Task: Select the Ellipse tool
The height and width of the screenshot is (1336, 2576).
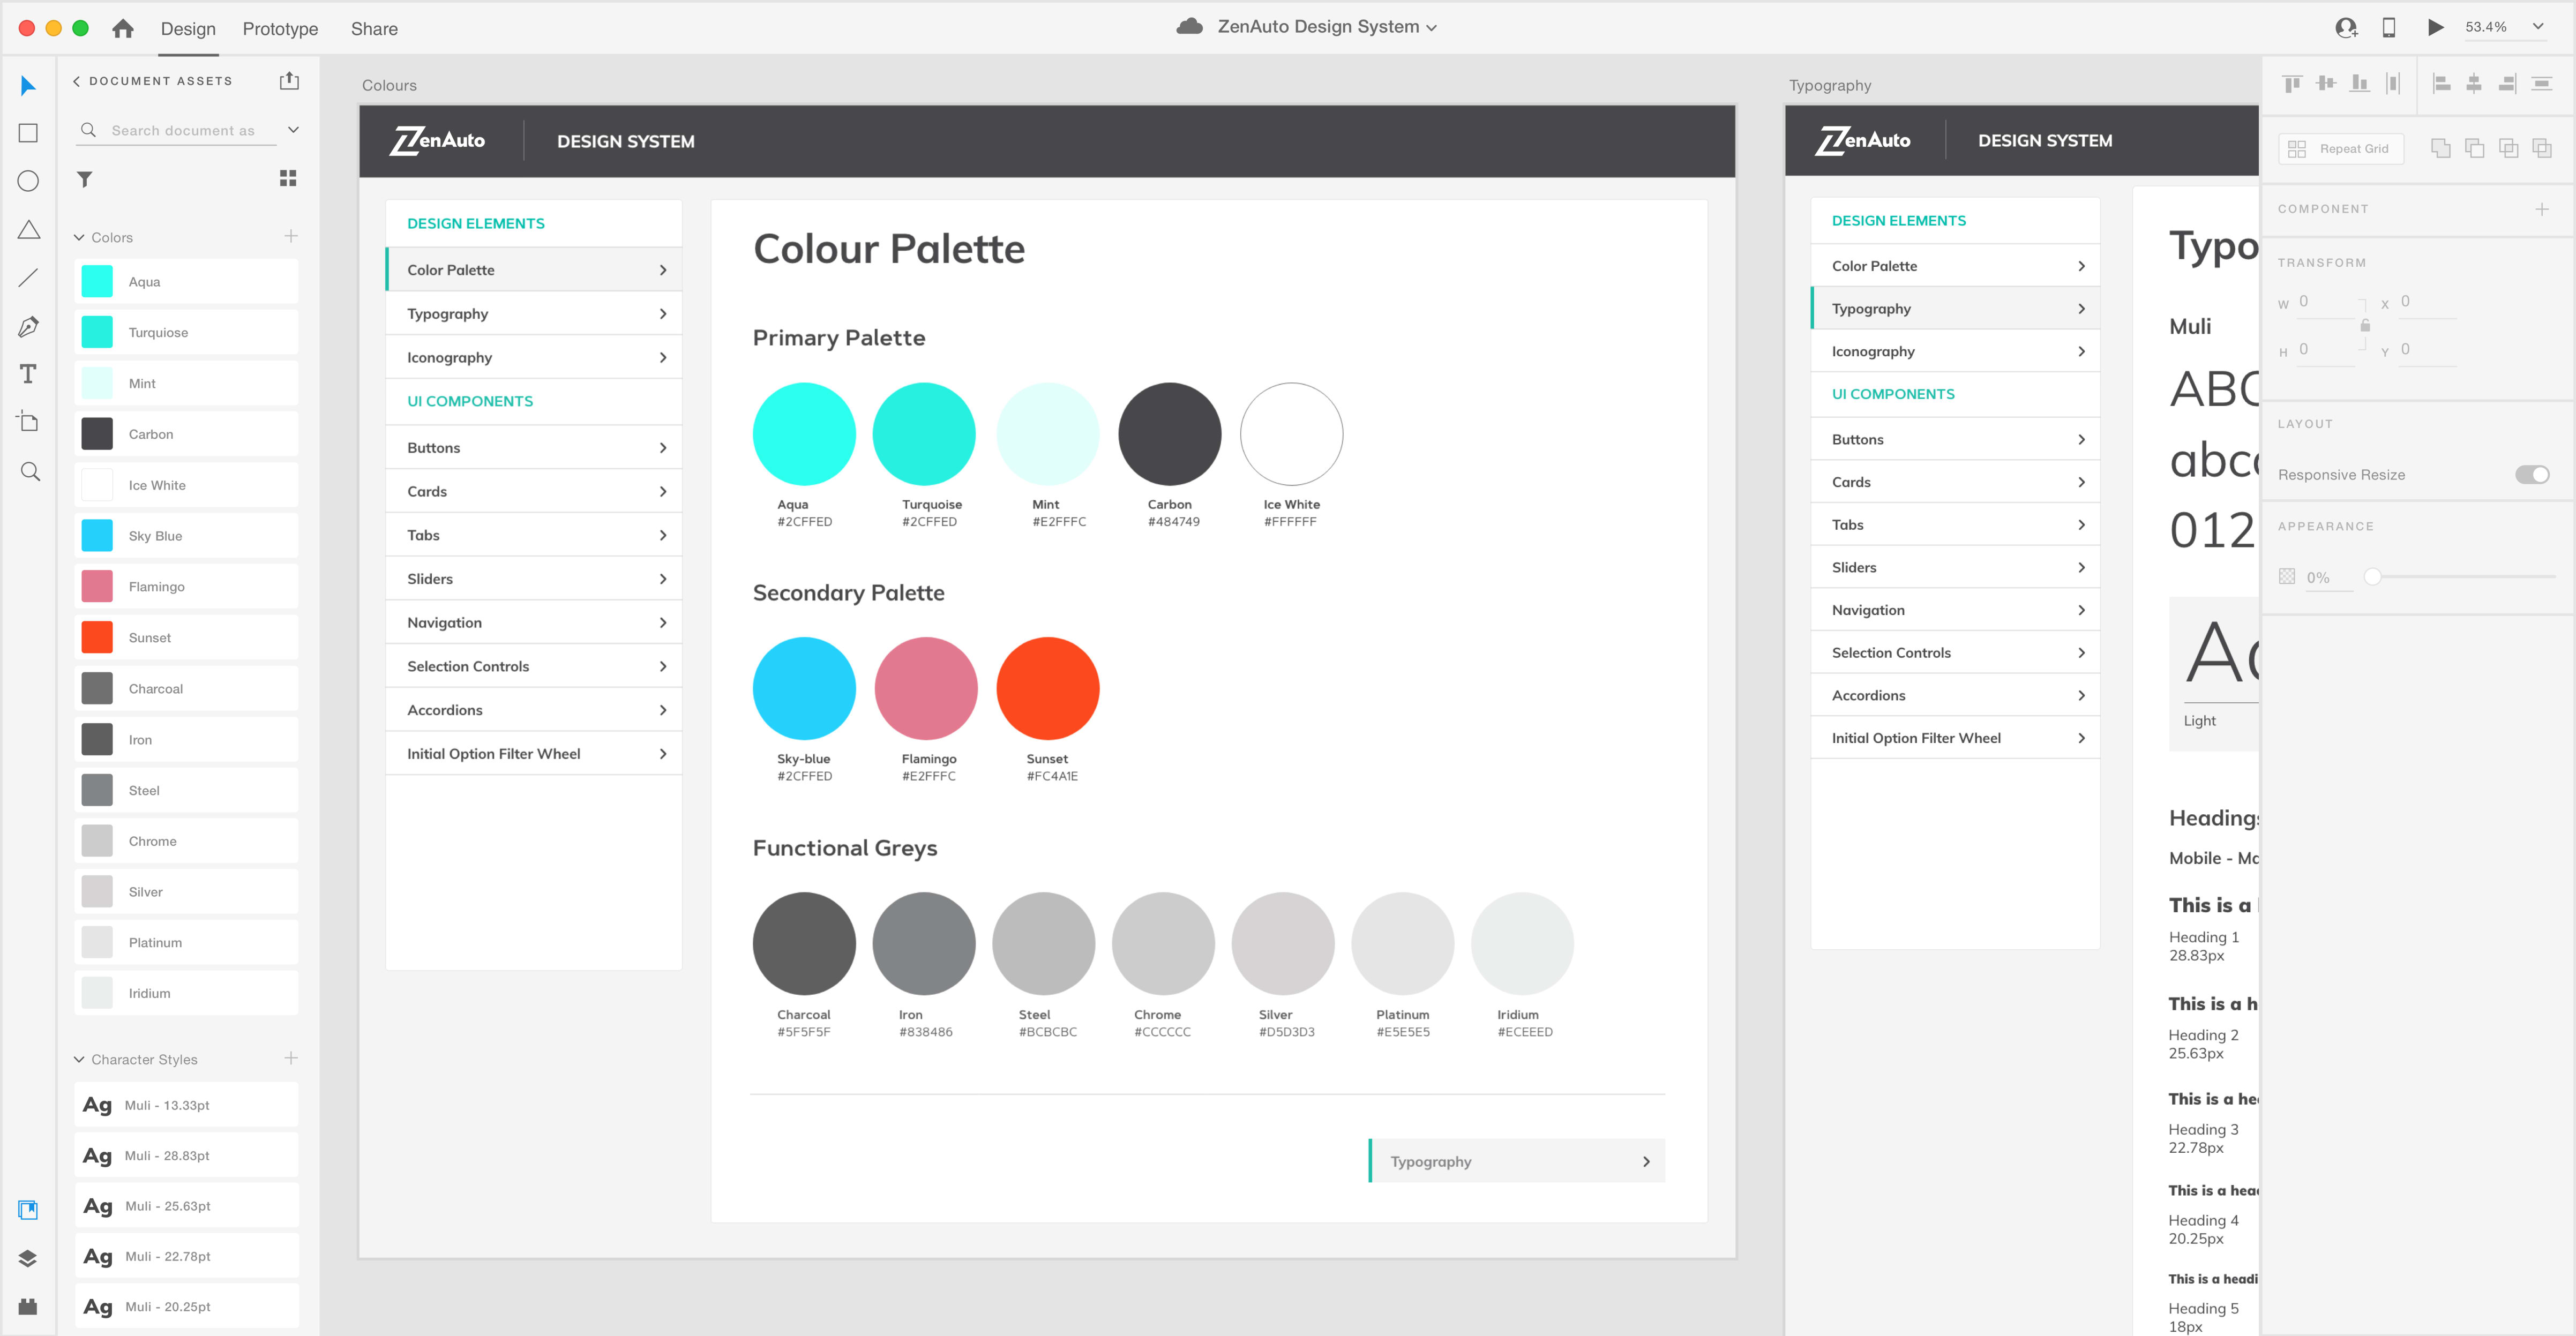Action: point(28,181)
